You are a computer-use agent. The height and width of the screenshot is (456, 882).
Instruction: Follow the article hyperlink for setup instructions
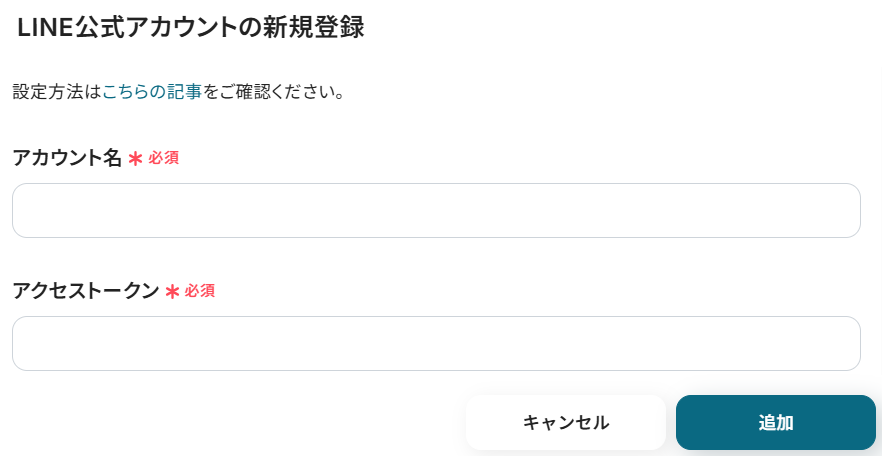tap(151, 92)
